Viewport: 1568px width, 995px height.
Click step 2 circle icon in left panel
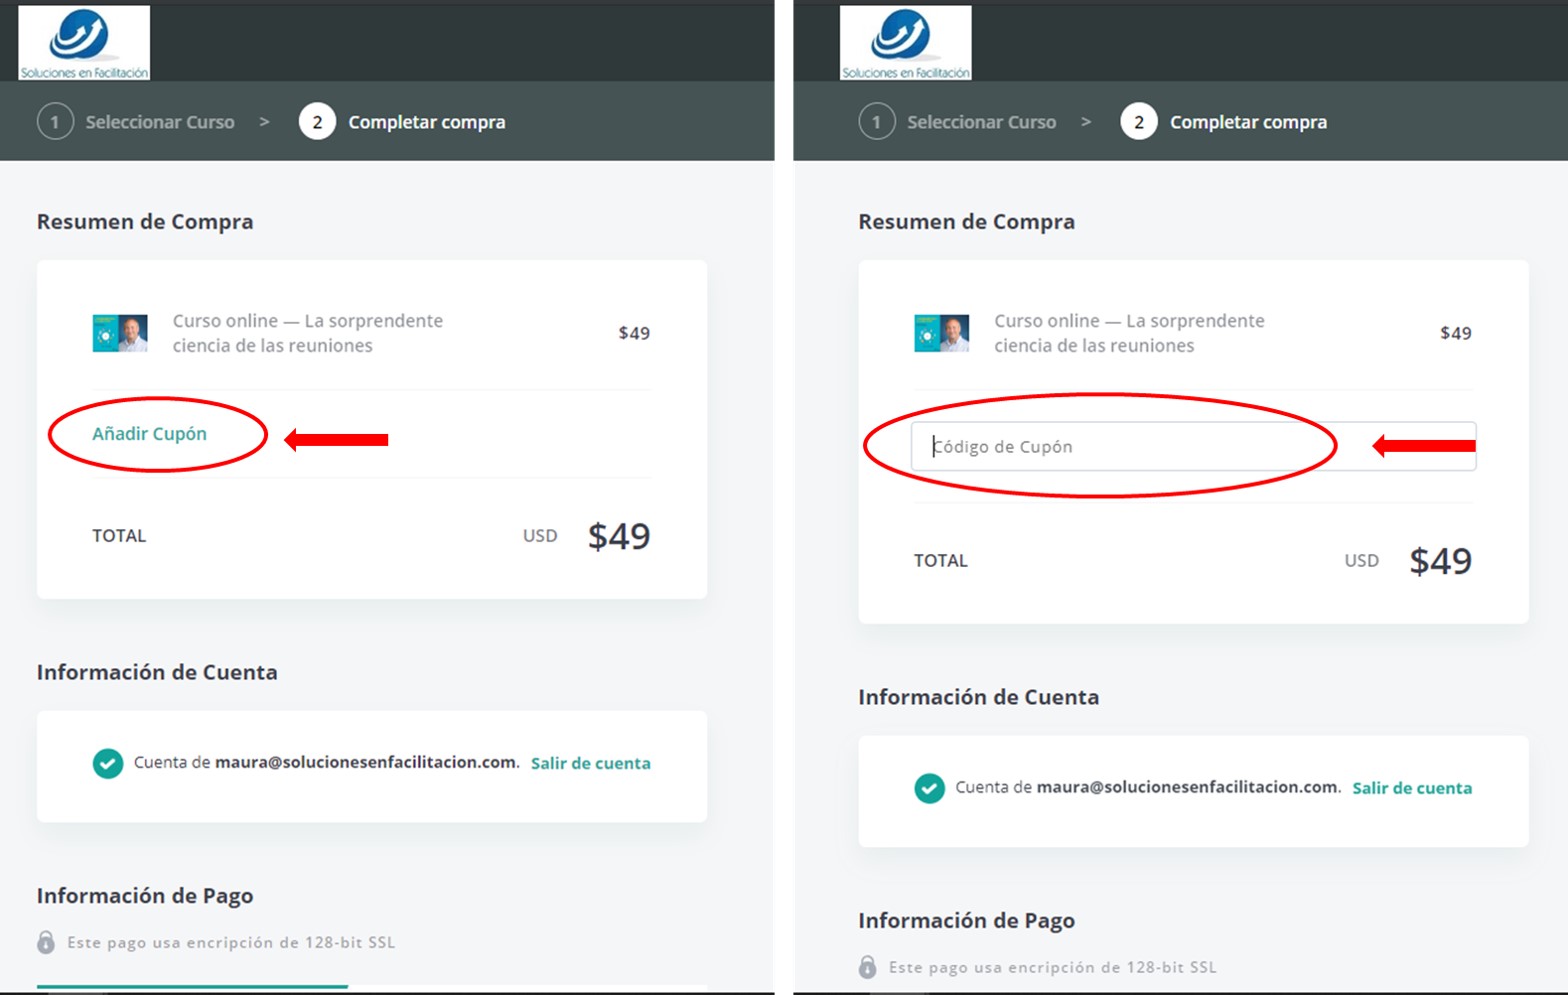pos(317,122)
